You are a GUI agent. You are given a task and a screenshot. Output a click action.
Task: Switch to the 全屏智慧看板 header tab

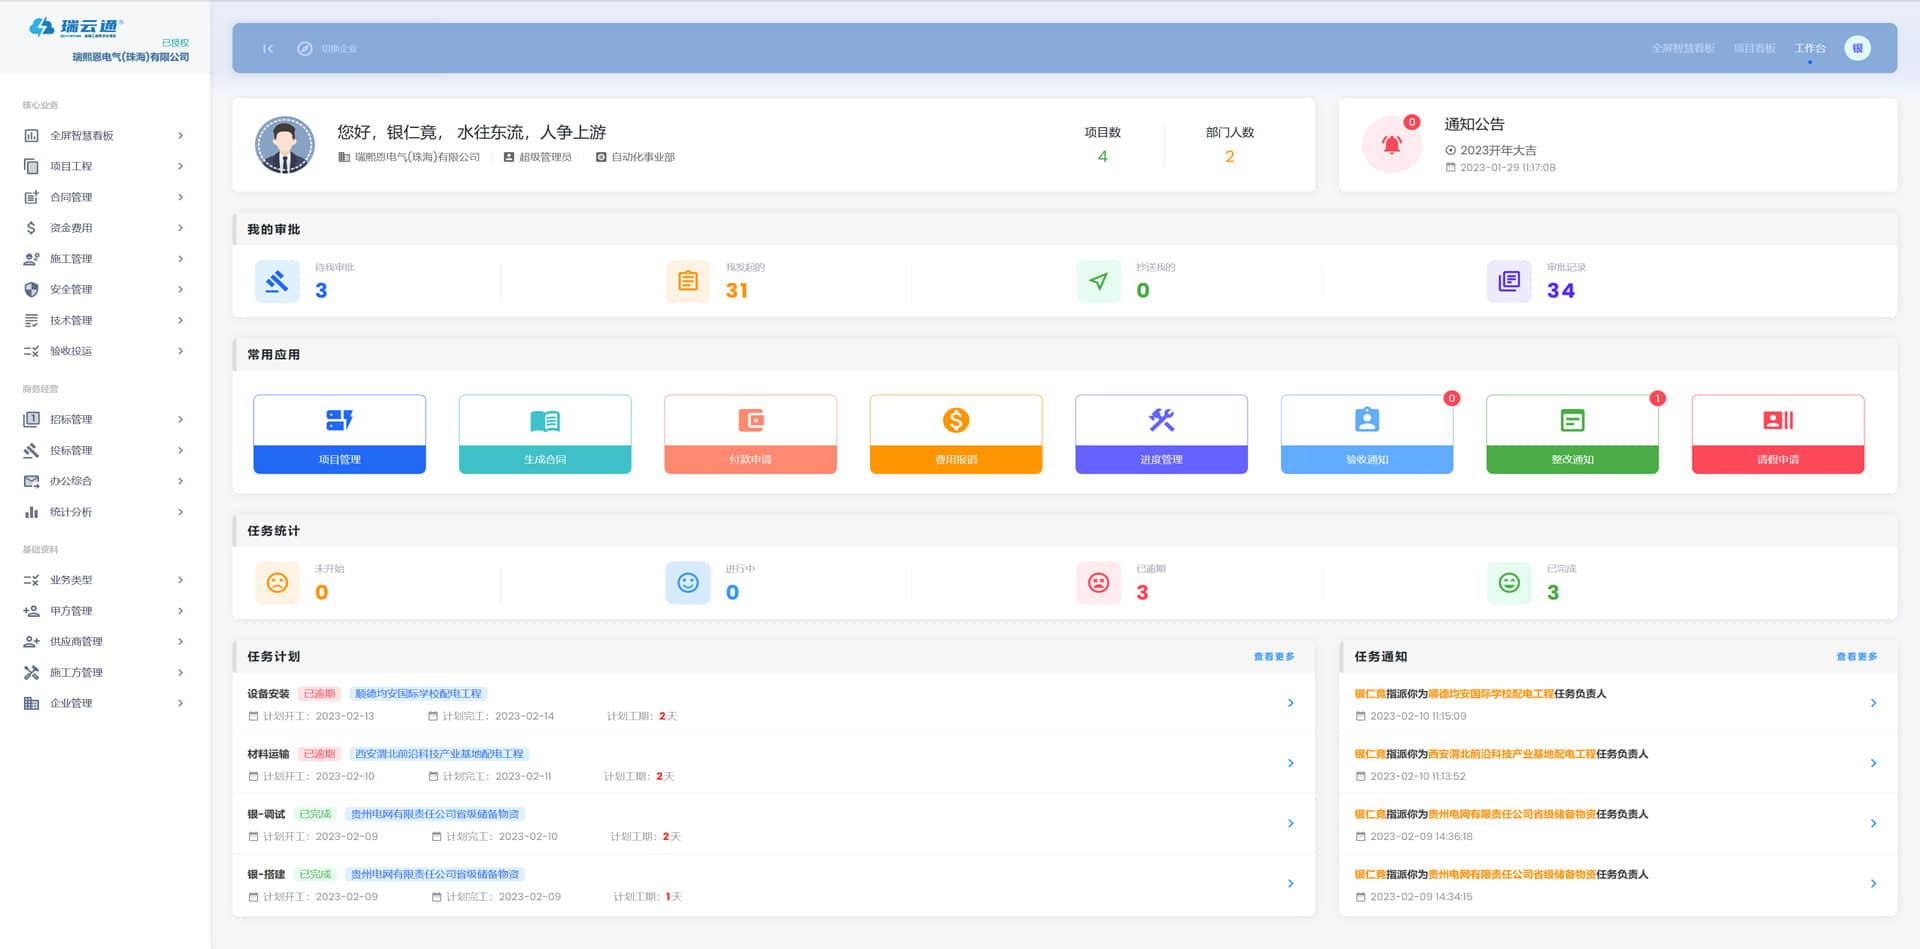coord(1682,48)
